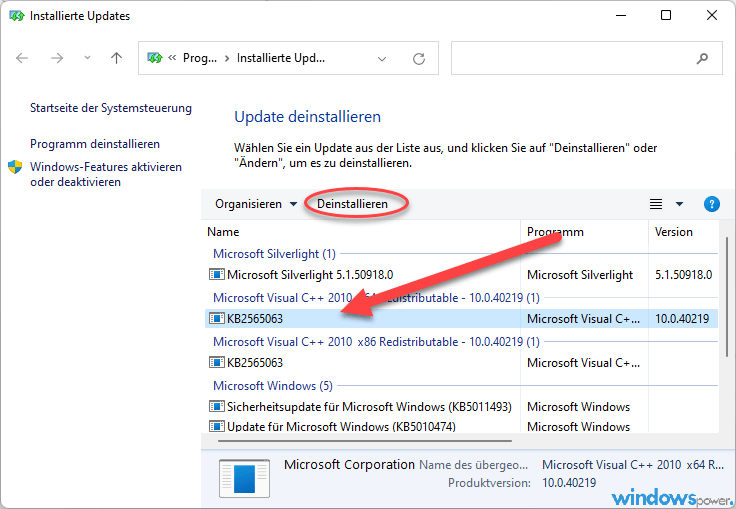
Task: Click the details pane update thumbnail
Action: point(244,478)
